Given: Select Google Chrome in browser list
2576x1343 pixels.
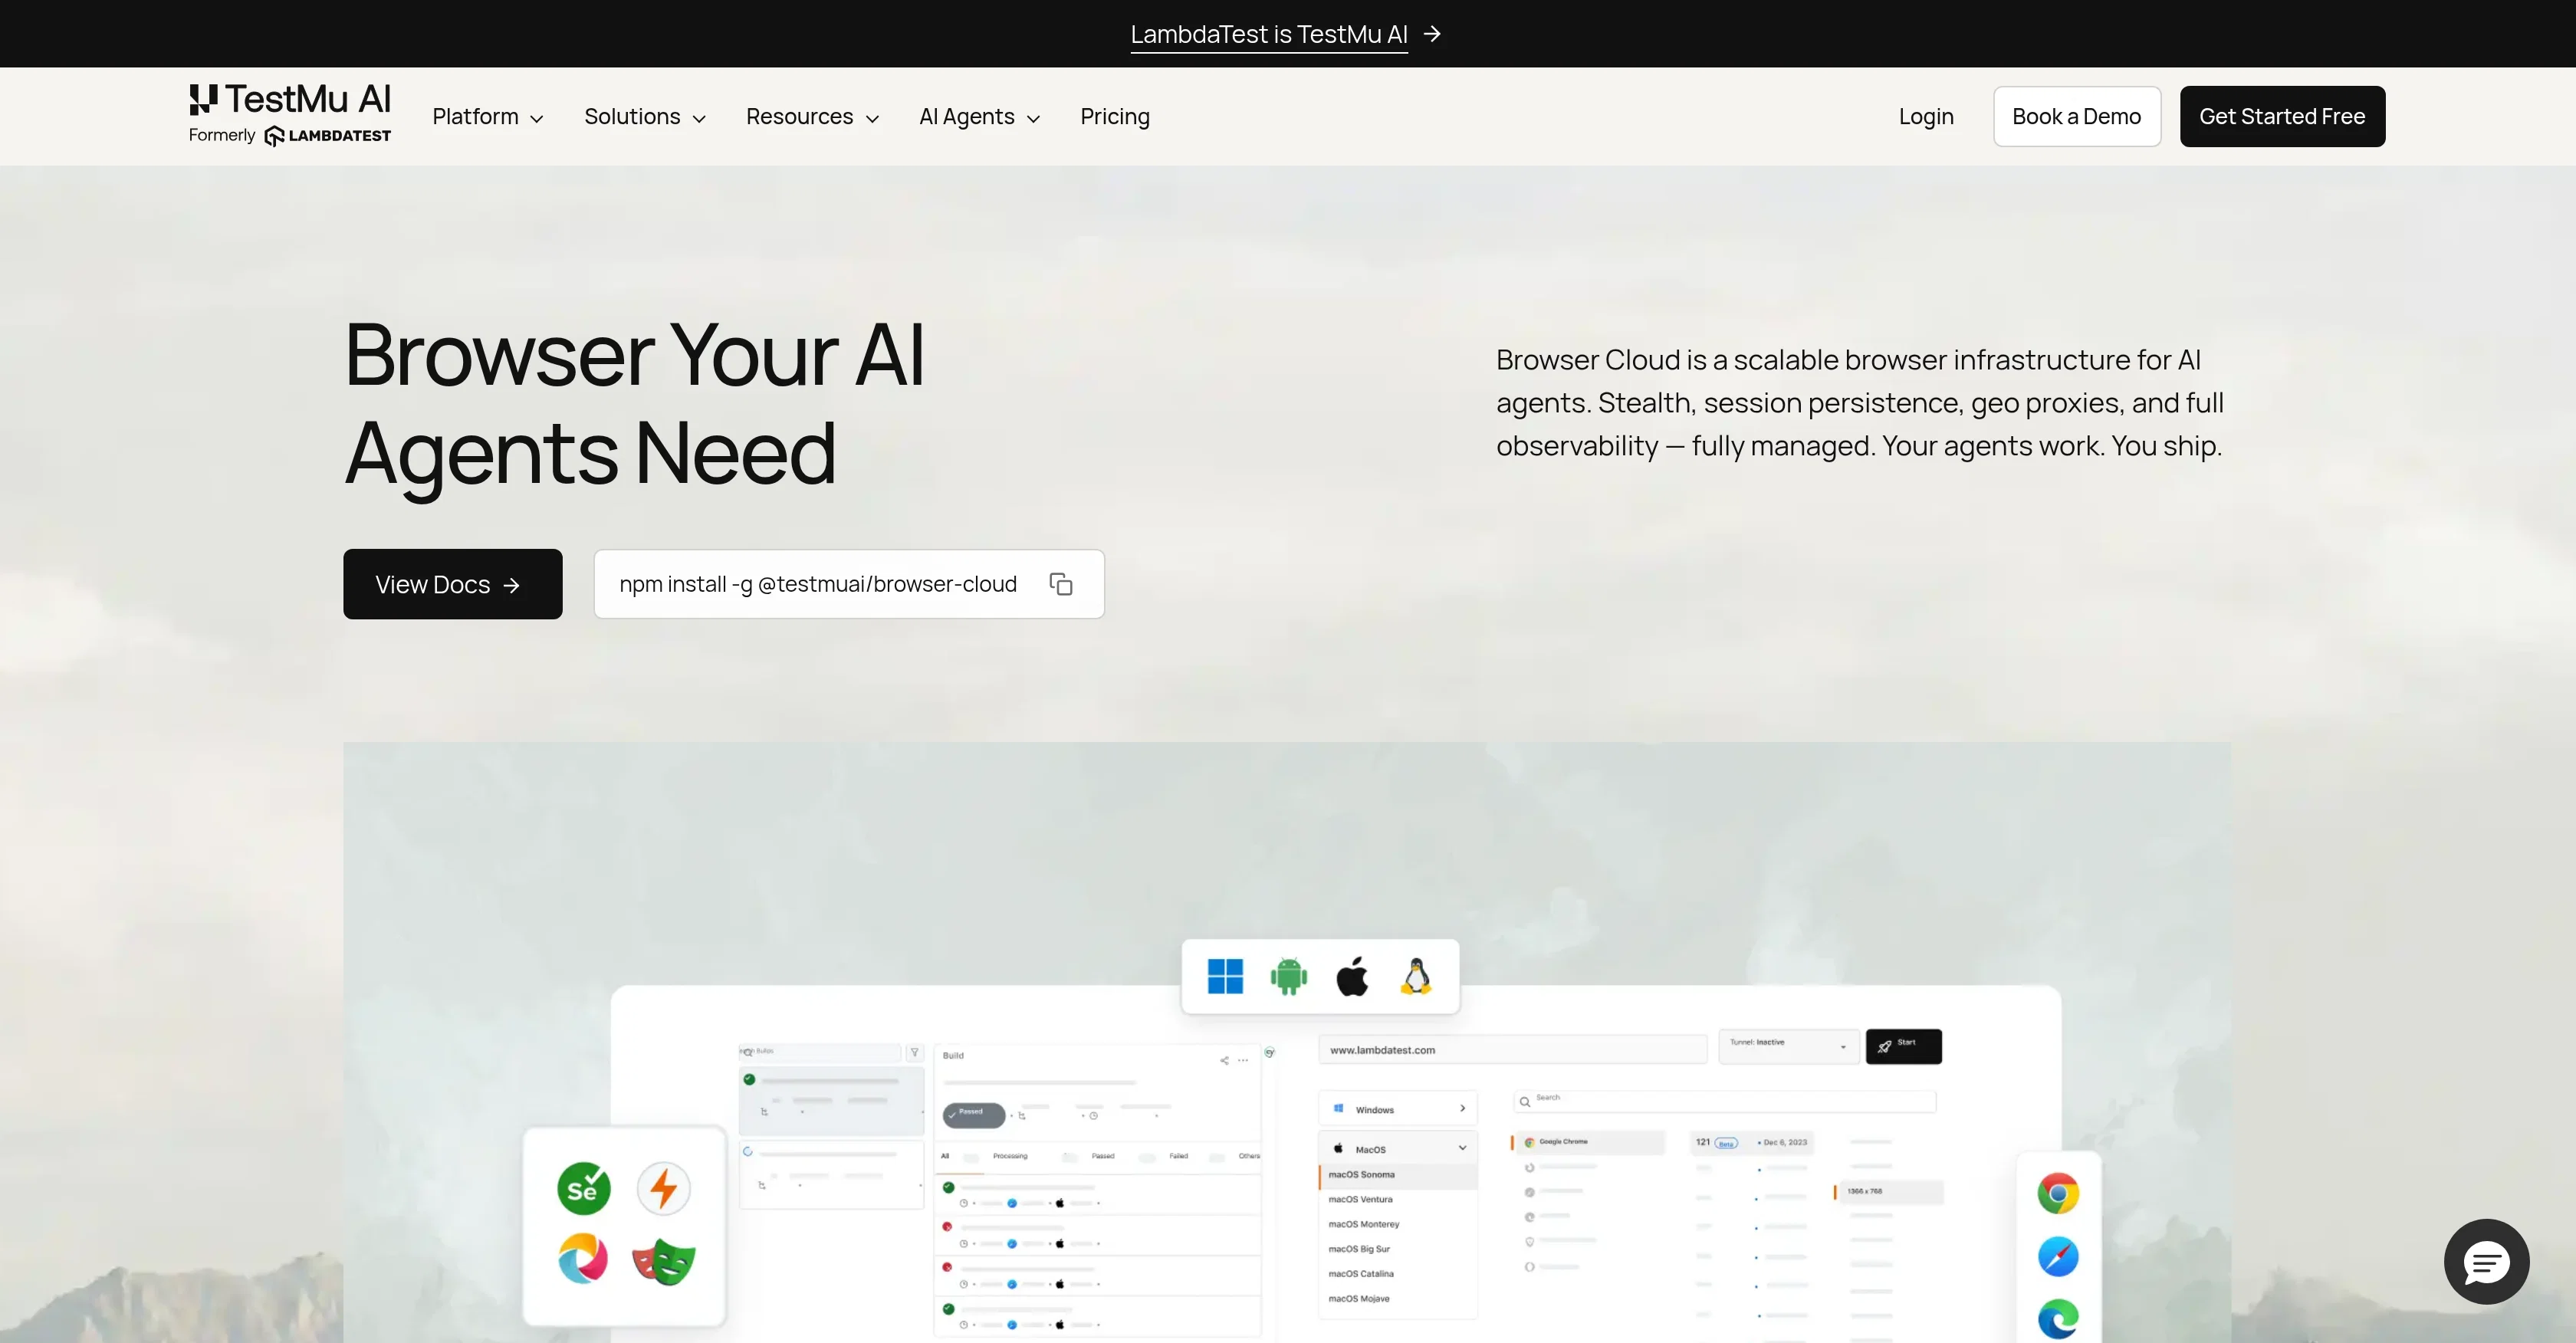Looking at the screenshot, I should click(x=1588, y=1142).
